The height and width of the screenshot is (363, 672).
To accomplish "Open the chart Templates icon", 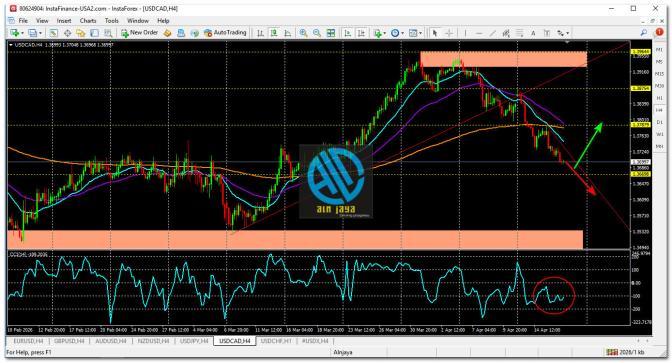I will pos(413,33).
